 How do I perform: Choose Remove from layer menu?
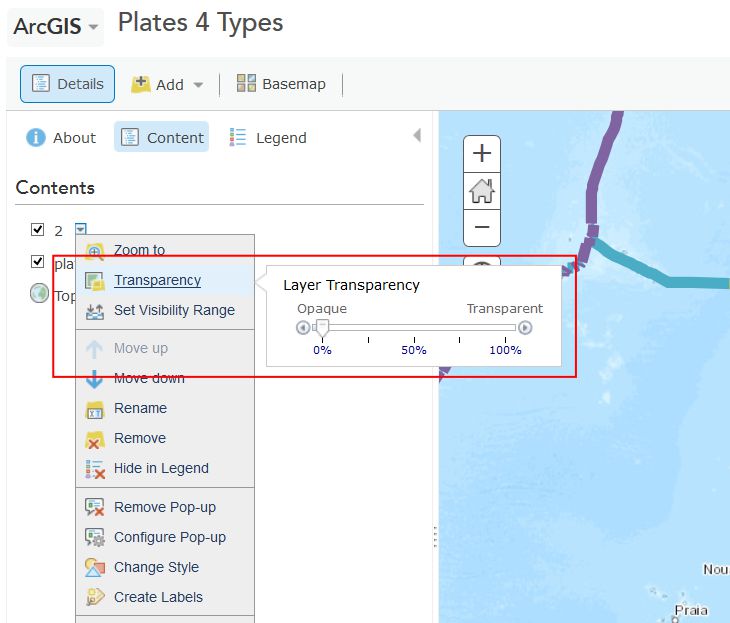[165, 438]
